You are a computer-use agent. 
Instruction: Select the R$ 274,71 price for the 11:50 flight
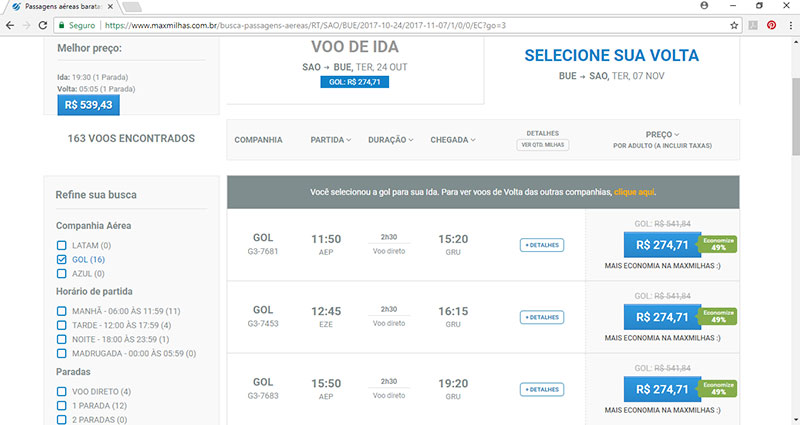tap(662, 245)
